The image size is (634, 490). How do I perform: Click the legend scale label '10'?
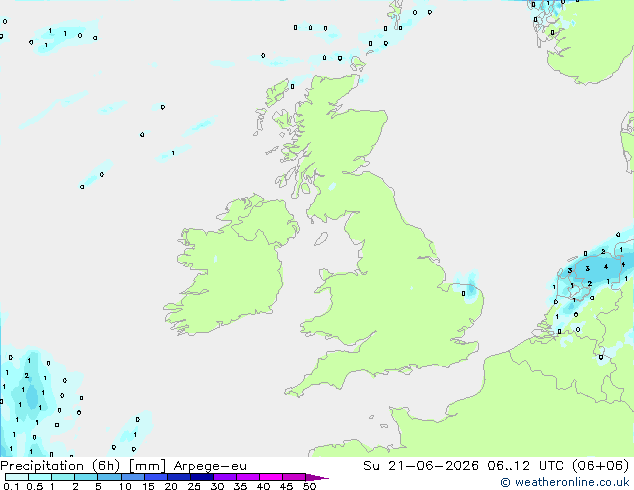click(125, 486)
